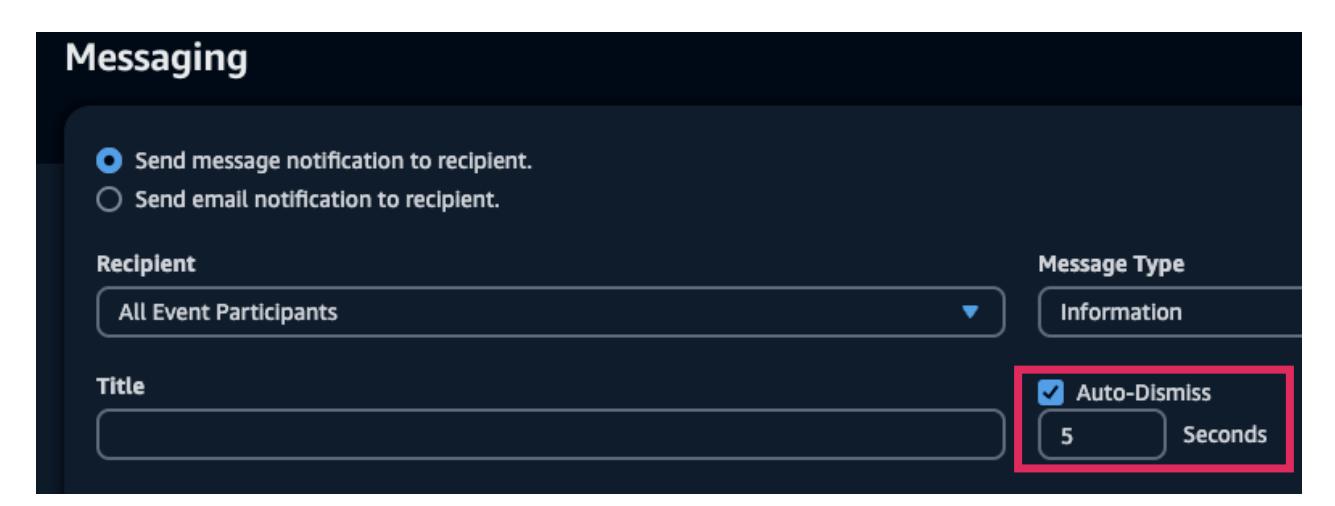Screen dimensions: 1335x506
Task: Focus the Auto-Dismiss seconds input box
Action: 1101,435
